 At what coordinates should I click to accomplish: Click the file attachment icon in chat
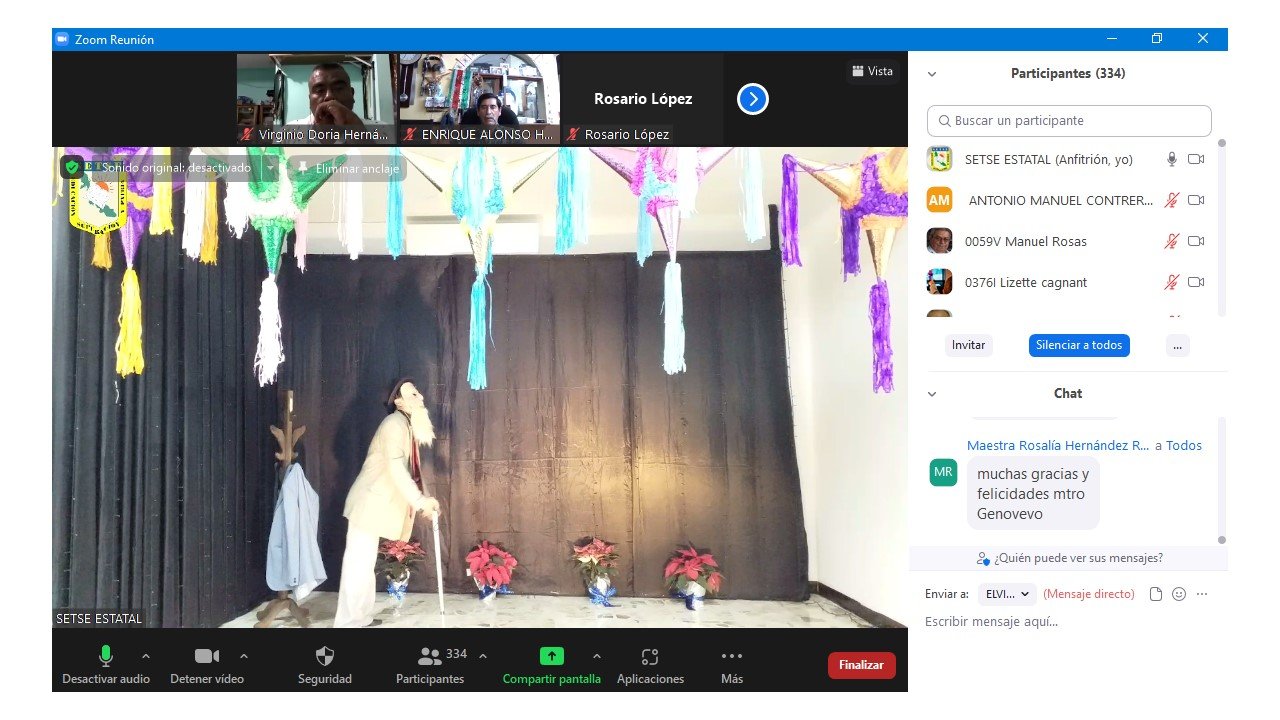click(x=1156, y=594)
